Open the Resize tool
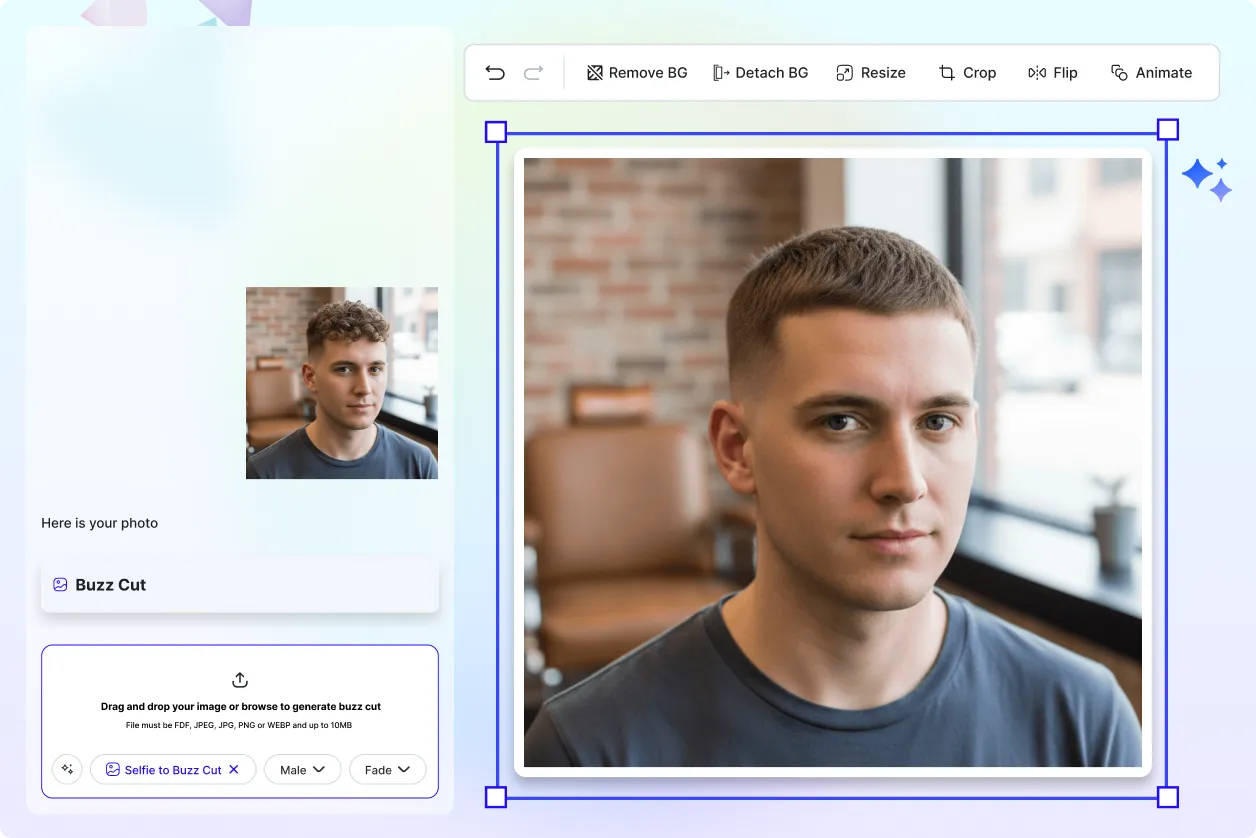The width and height of the screenshot is (1256, 838). pos(870,72)
